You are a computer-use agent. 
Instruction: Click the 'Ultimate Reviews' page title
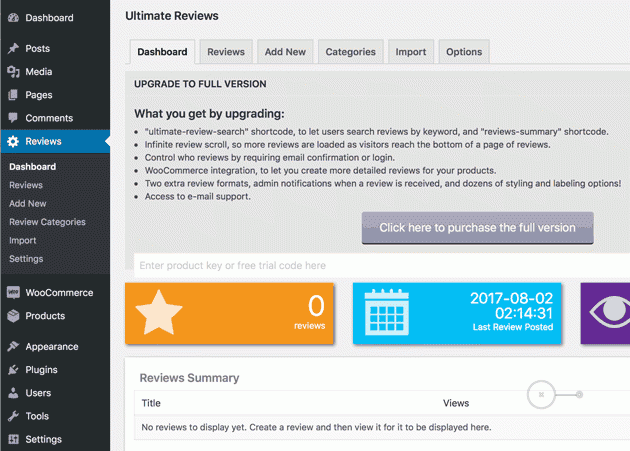(172, 16)
